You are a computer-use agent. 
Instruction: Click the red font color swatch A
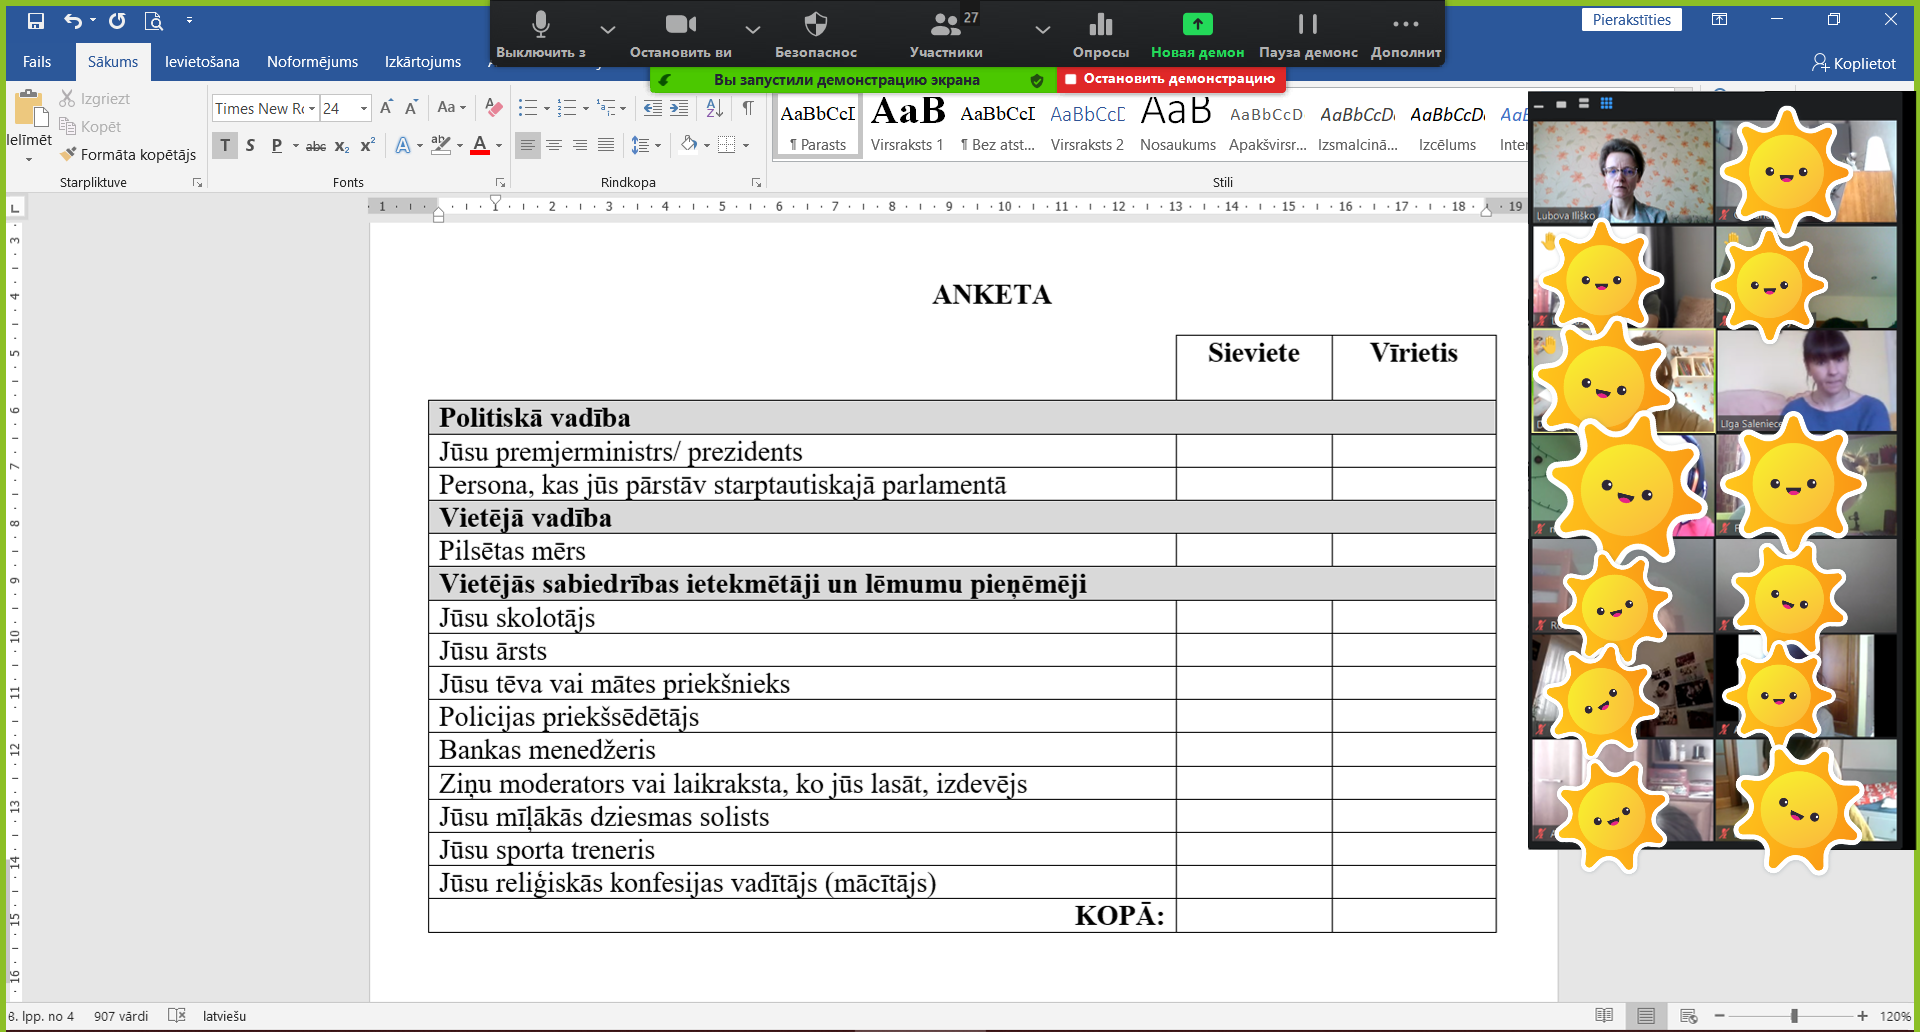(x=480, y=145)
